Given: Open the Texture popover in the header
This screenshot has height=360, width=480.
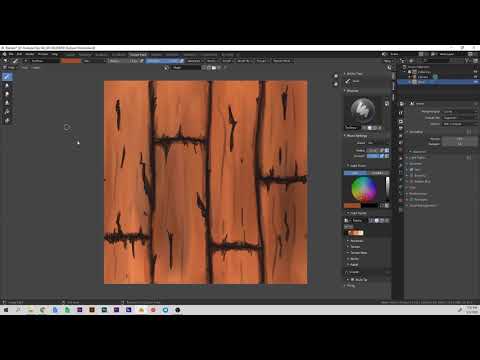Looking at the screenshot, I should coord(211,61).
